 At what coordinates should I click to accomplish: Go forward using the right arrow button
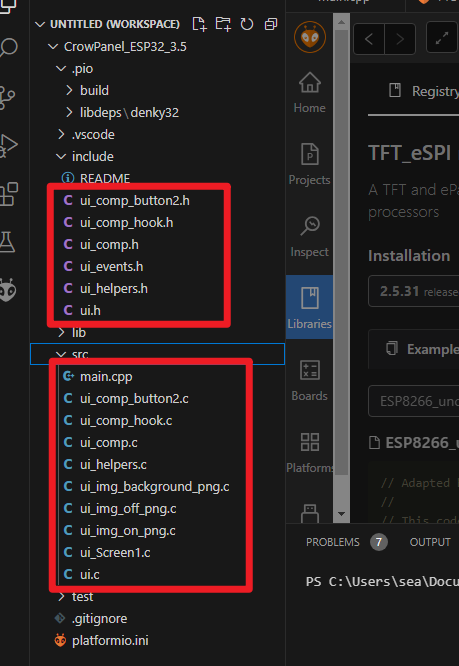click(x=400, y=39)
